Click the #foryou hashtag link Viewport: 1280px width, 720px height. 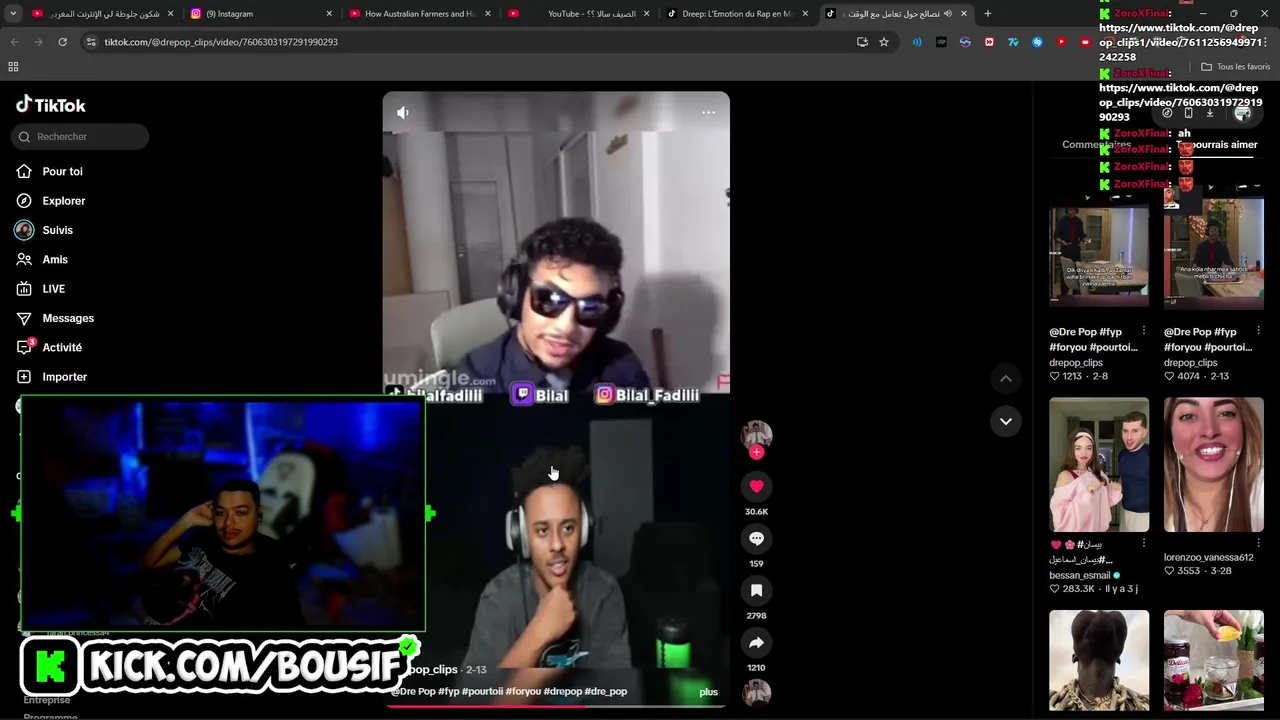[523, 692]
